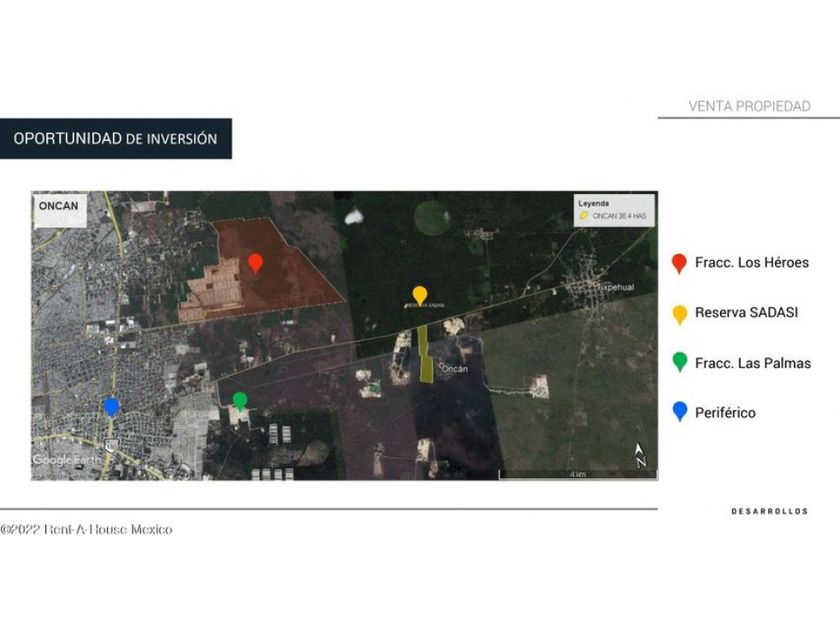Image resolution: width=840 pixels, height=630 pixels.
Task: Click the red map pin over Los Héroes area
Action: (x=255, y=262)
